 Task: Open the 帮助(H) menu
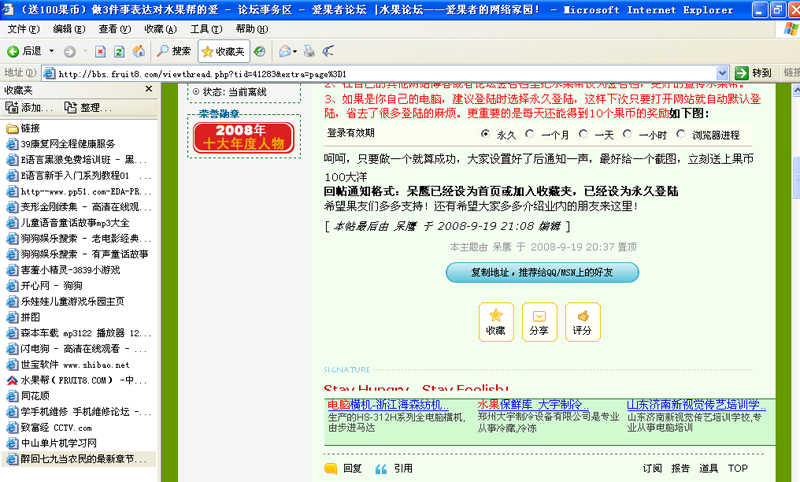[x=252, y=29]
